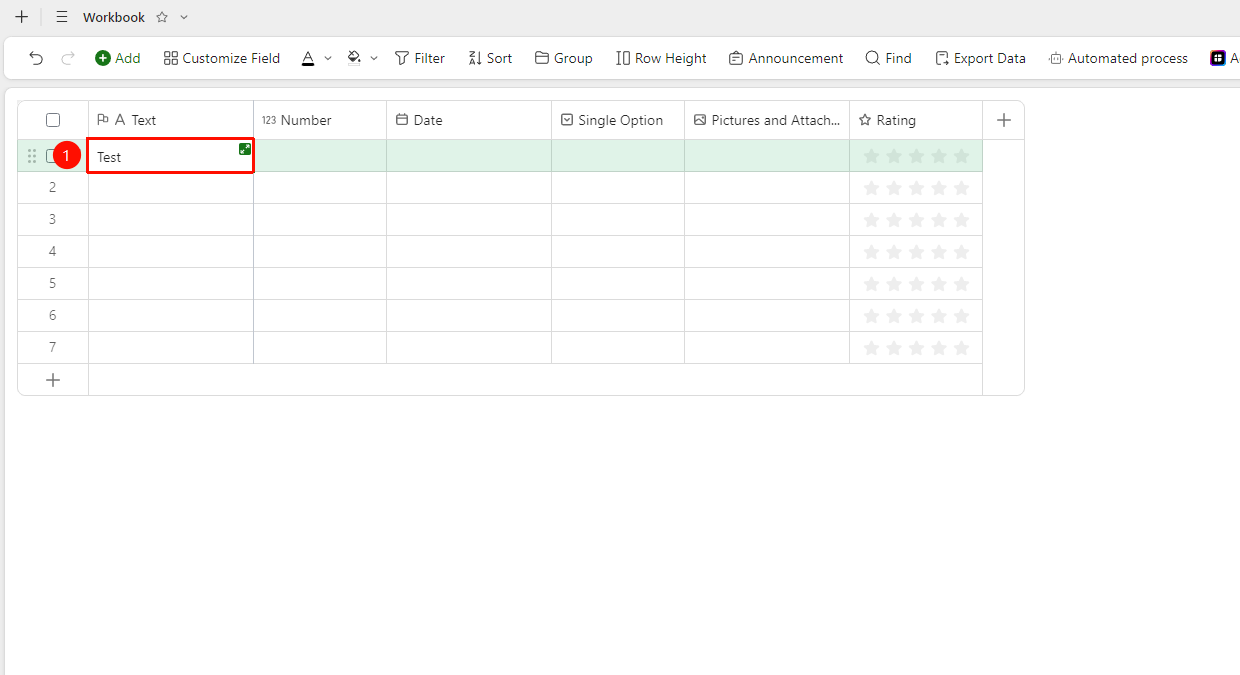The width and height of the screenshot is (1240, 675).
Task: Star the Workbook as a favorite
Action: click(x=162, y=17)
